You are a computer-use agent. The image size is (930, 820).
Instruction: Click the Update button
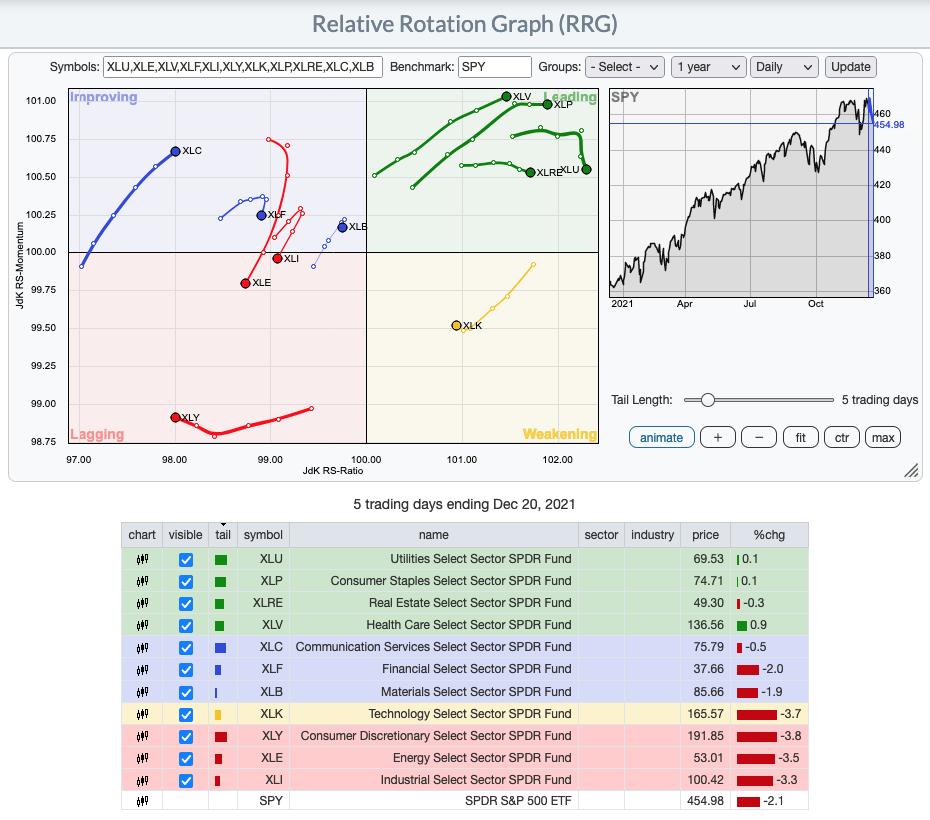point(851,67)
